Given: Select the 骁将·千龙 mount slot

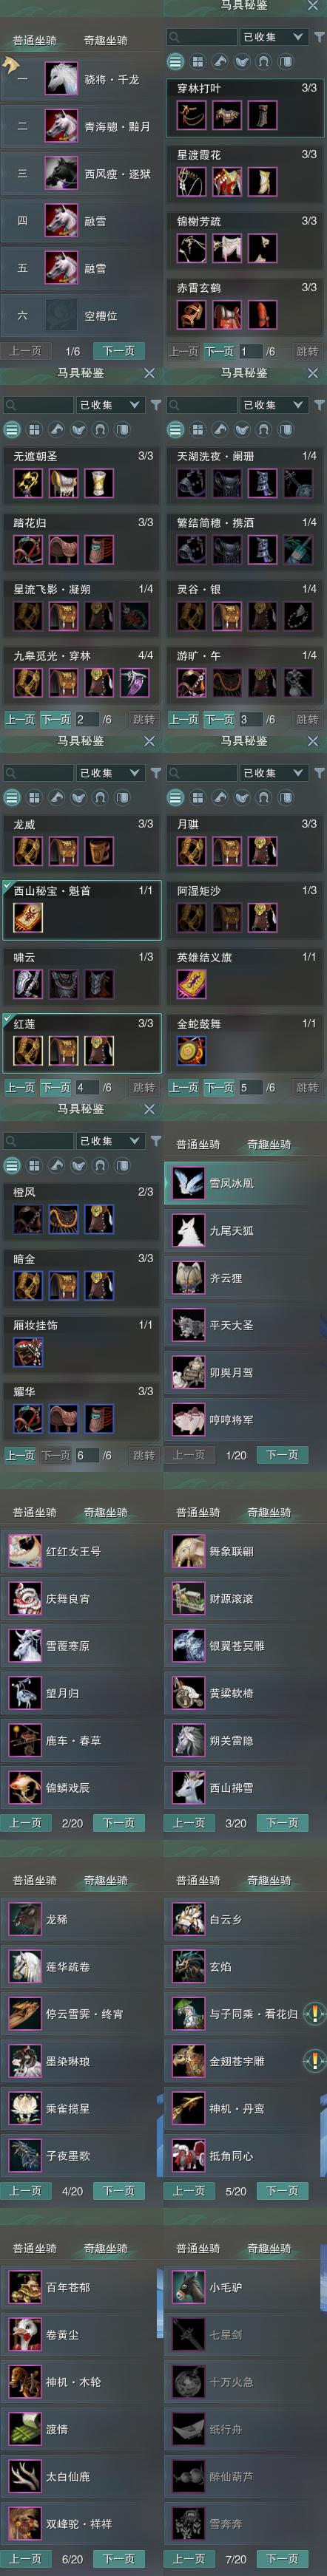Looking at the screenshot, I should pyautogui.click(x=81, y=79).
